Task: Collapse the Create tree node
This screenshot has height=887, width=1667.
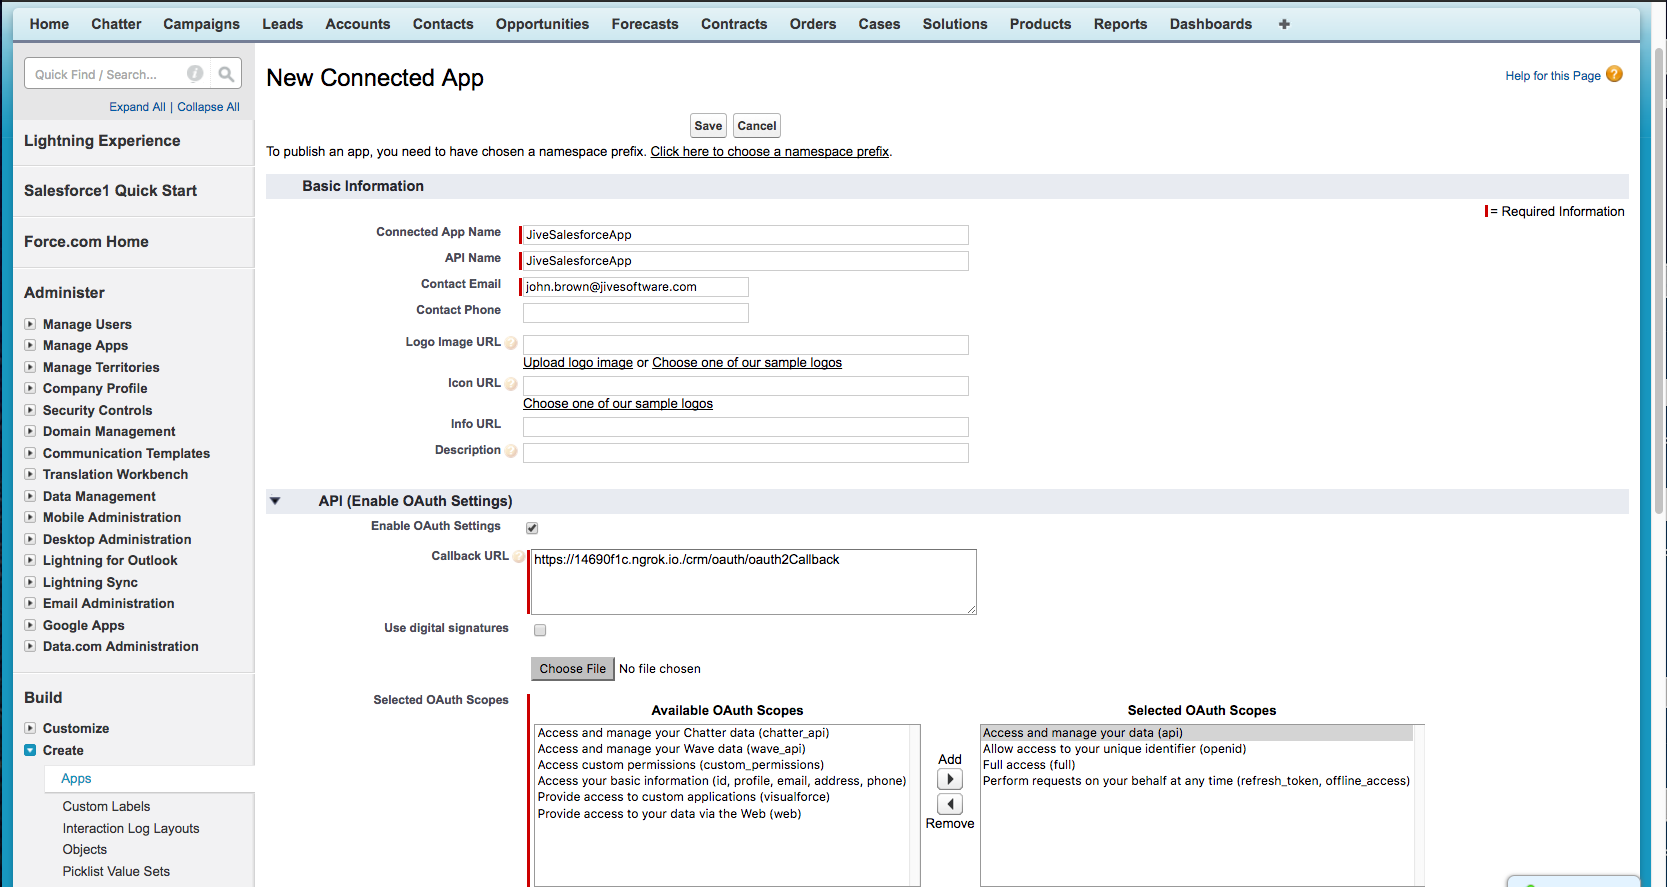Action: point(30,750)
